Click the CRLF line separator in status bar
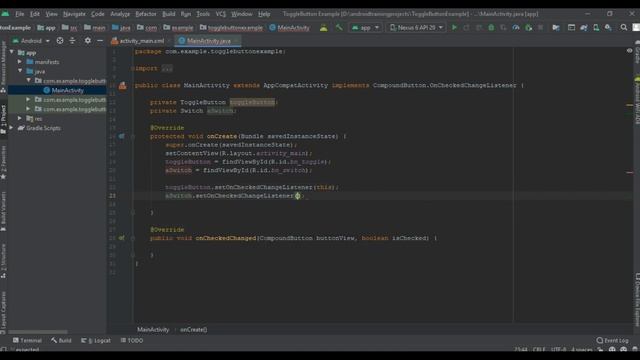This screenshot has height=360, width=640. coord(539,349)
